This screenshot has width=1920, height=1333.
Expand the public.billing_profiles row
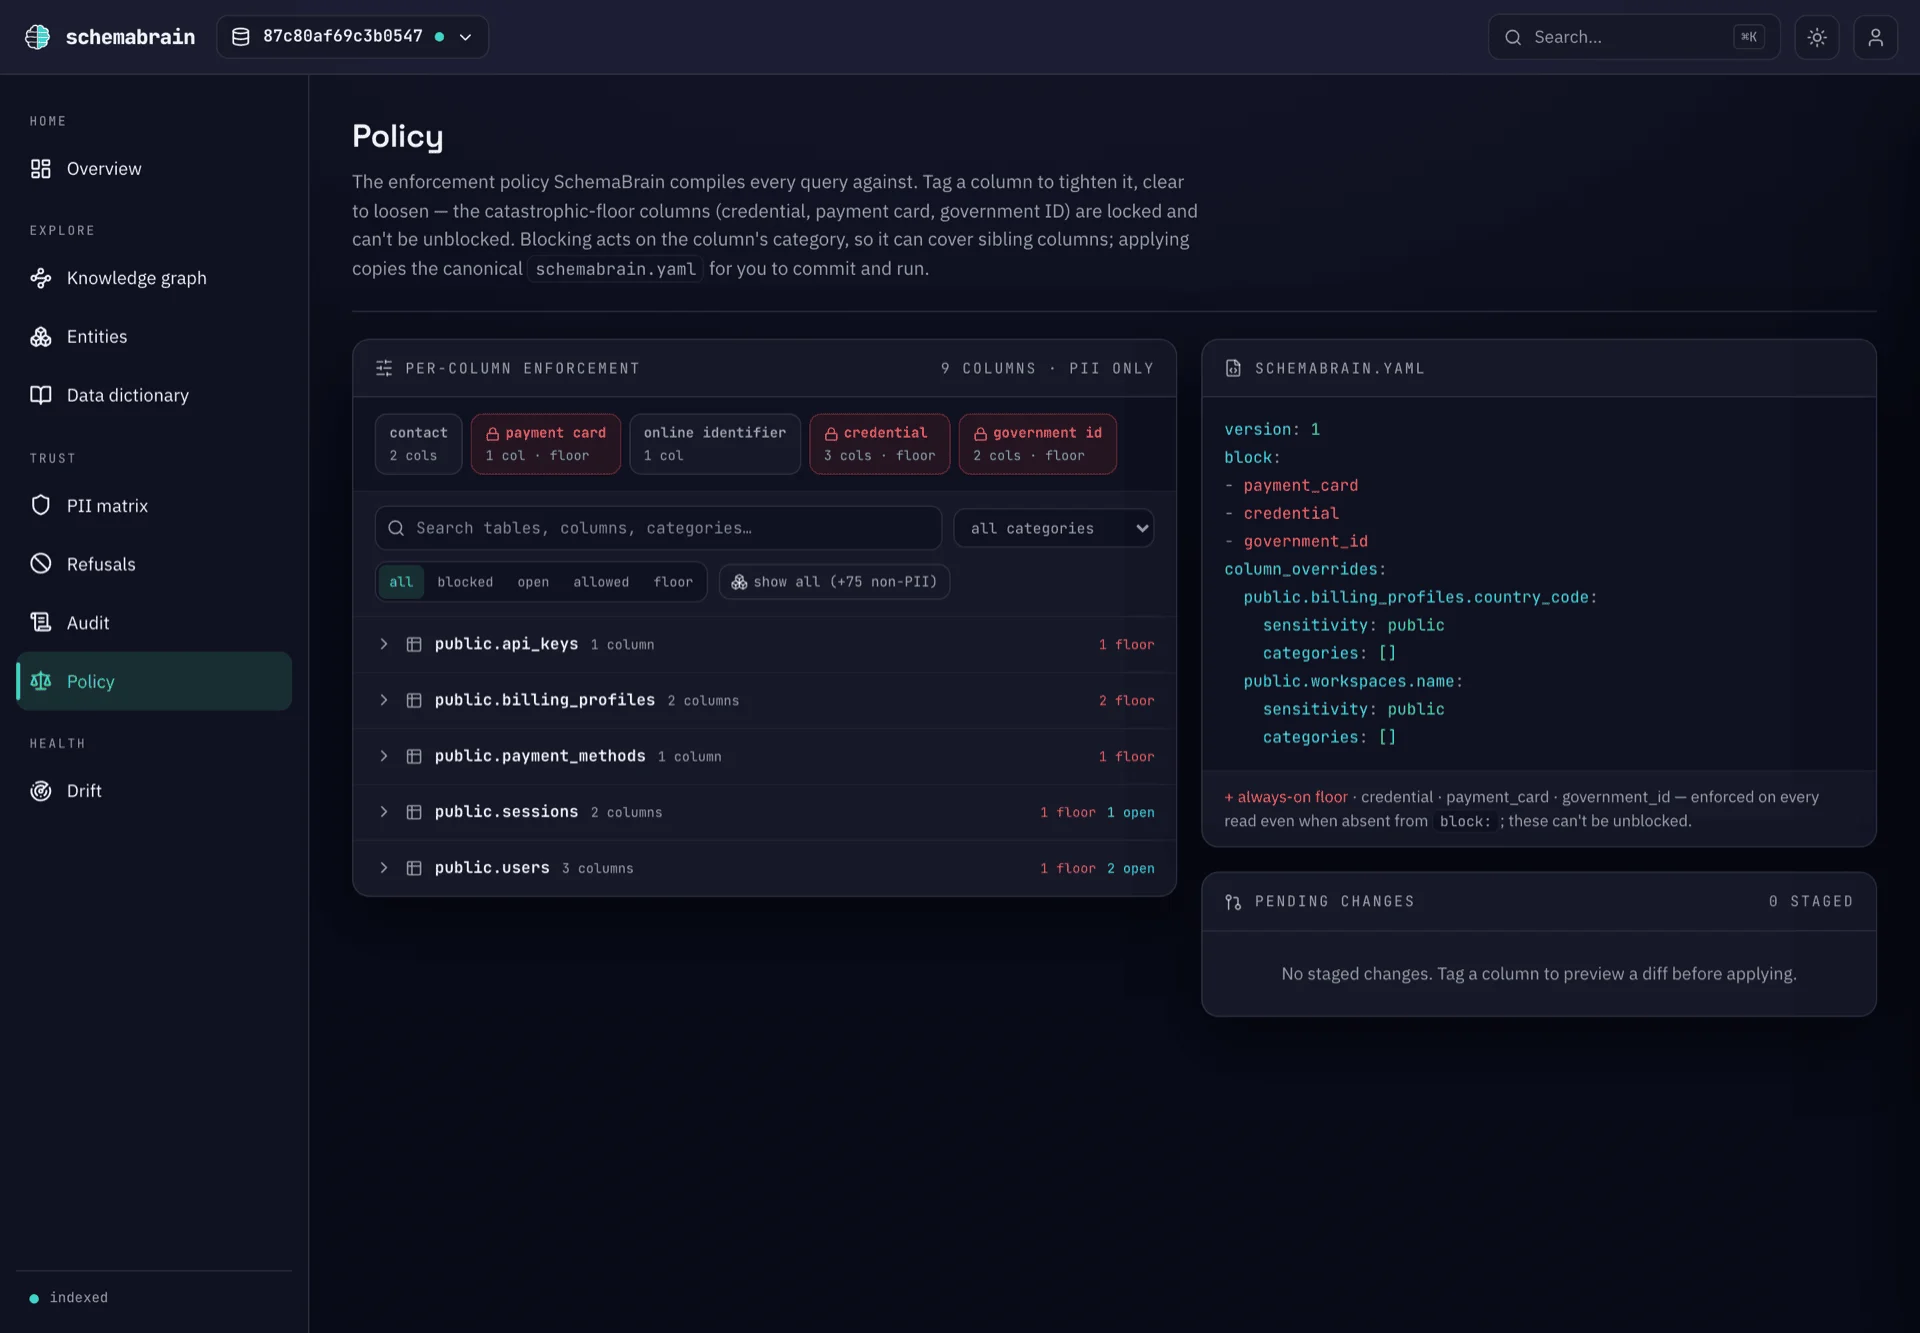tap(764, 701)
